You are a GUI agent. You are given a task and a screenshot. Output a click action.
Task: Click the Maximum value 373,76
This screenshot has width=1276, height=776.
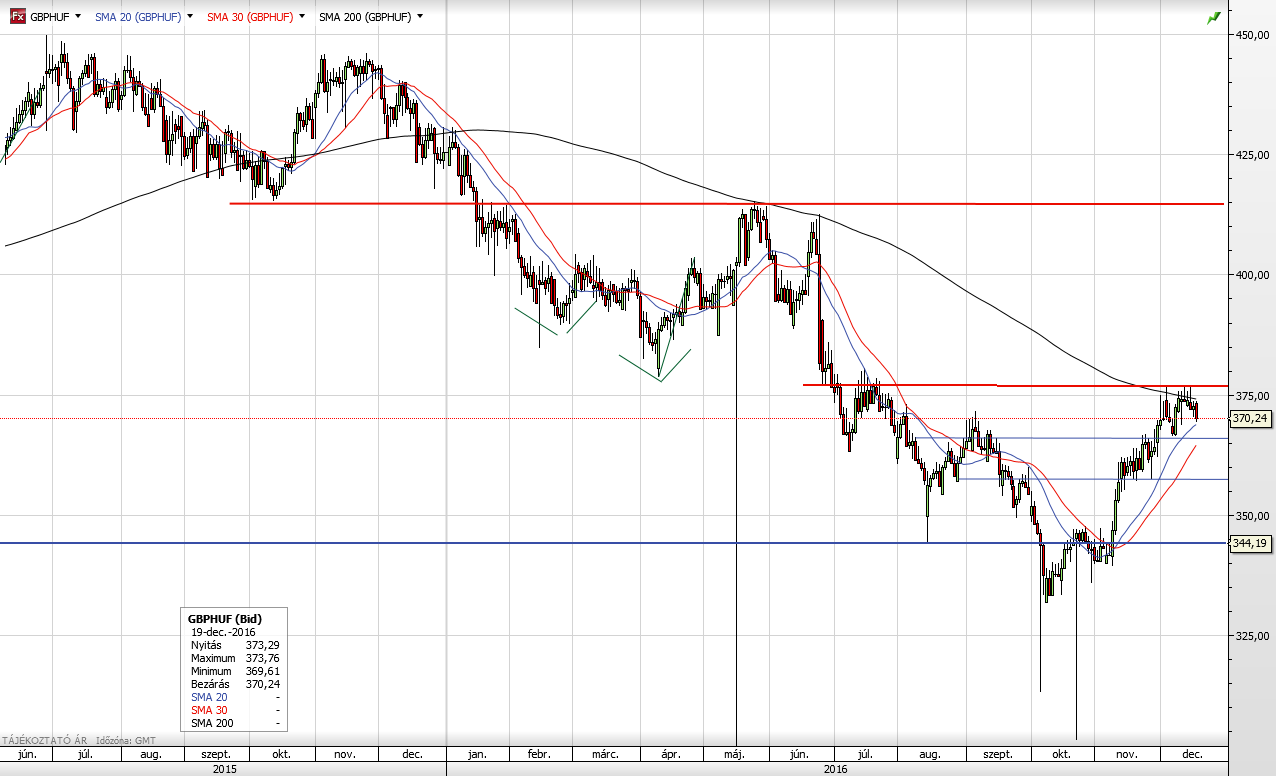pyautogui.click(x=261, y=659)
